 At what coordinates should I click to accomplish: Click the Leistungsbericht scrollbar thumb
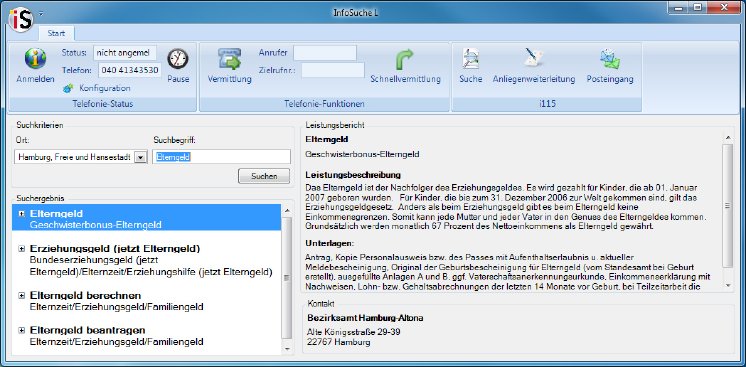tap(728, 206)
